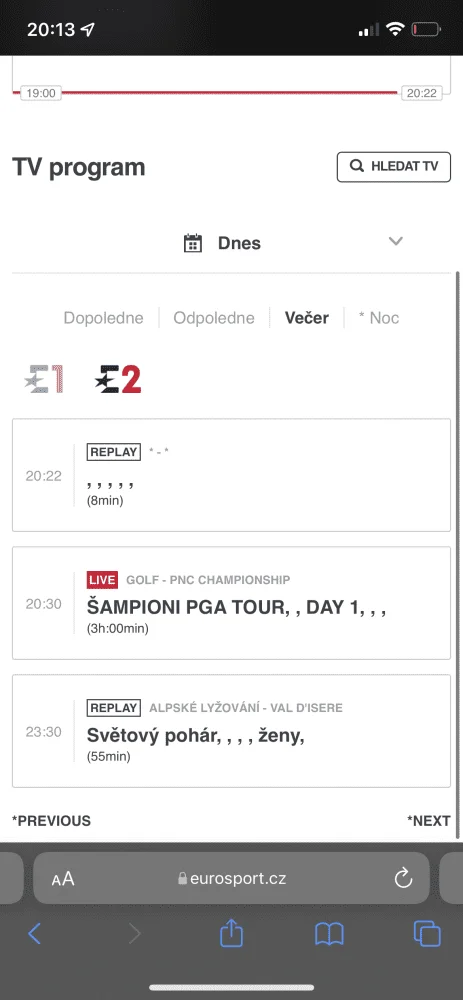Open the Dnes day selector
Image resolution: width=463 pixels, height=1000 pixels.
(231, 243)
